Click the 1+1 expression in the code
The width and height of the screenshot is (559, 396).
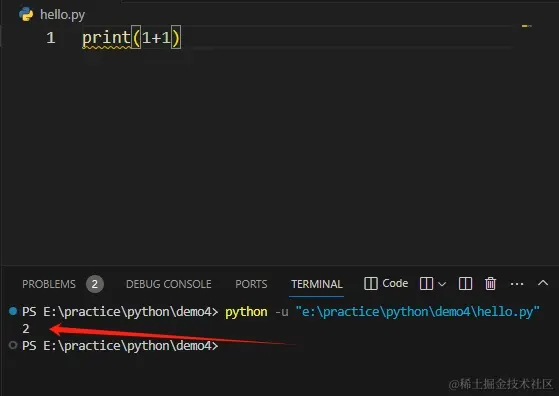[157, 38]
